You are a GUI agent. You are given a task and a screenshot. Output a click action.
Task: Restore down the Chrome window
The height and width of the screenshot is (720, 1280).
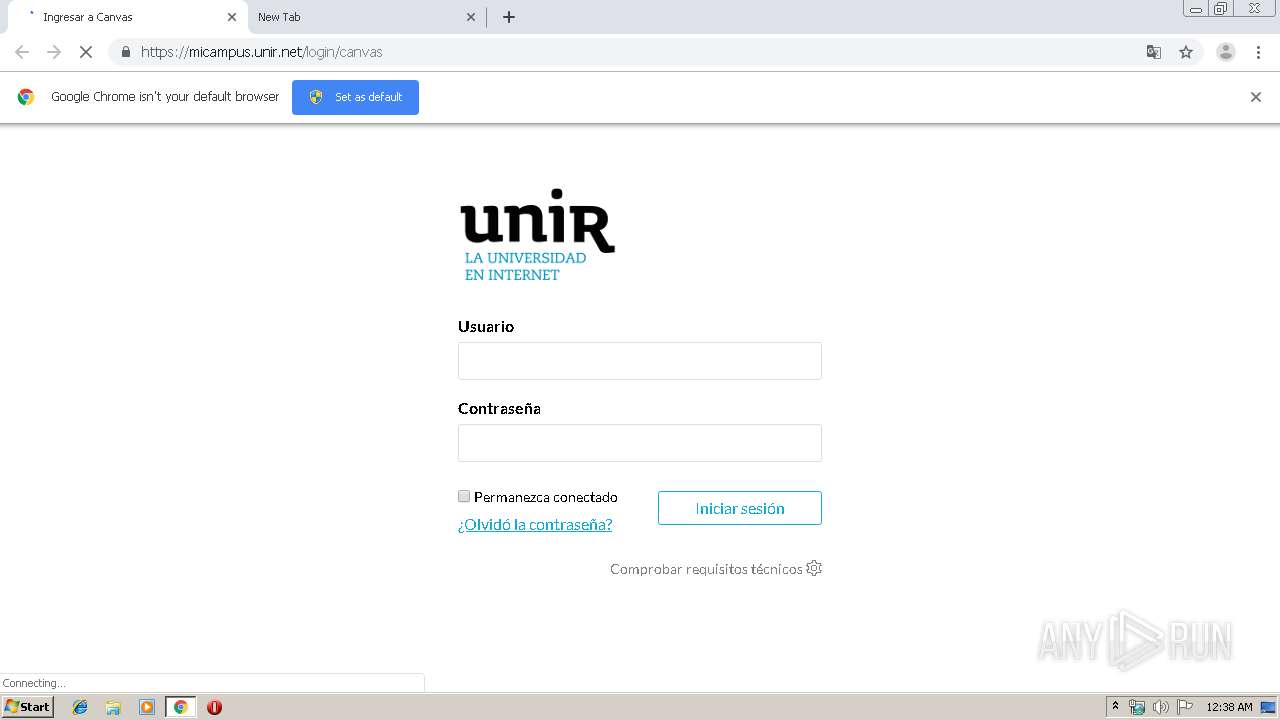1220,9
